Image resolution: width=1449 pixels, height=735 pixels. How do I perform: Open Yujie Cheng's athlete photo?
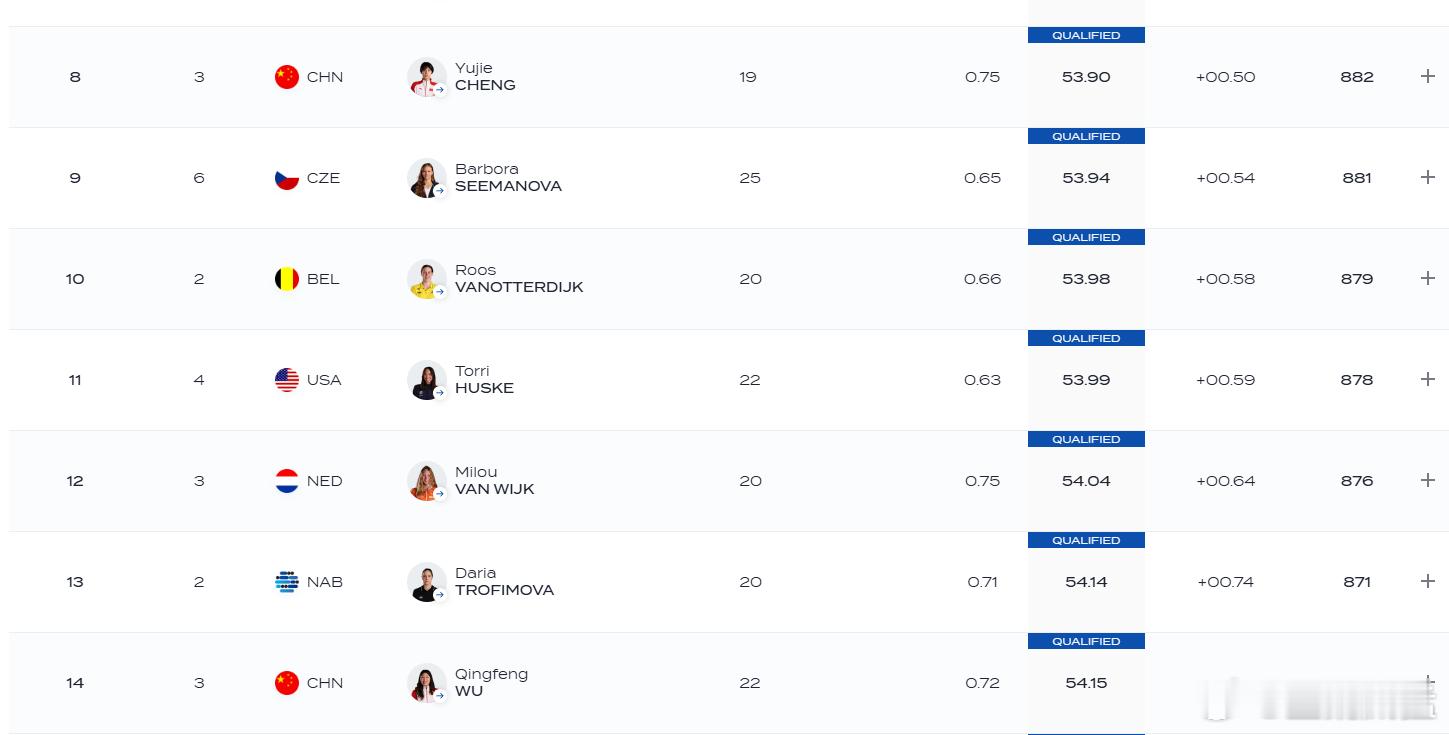[x=427, y=77]
